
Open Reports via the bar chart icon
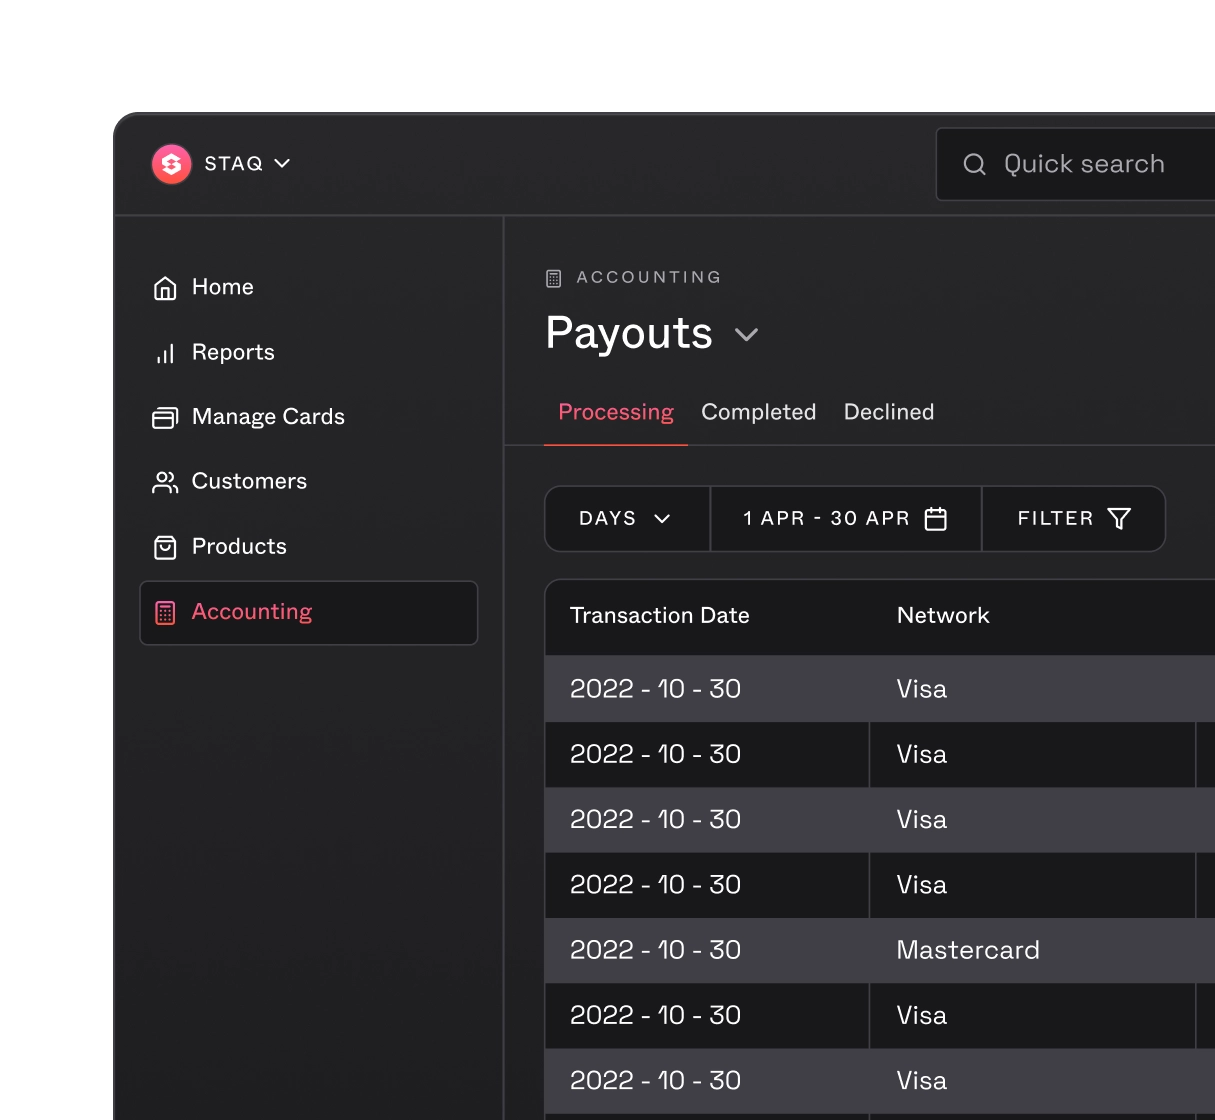(165, 352)
